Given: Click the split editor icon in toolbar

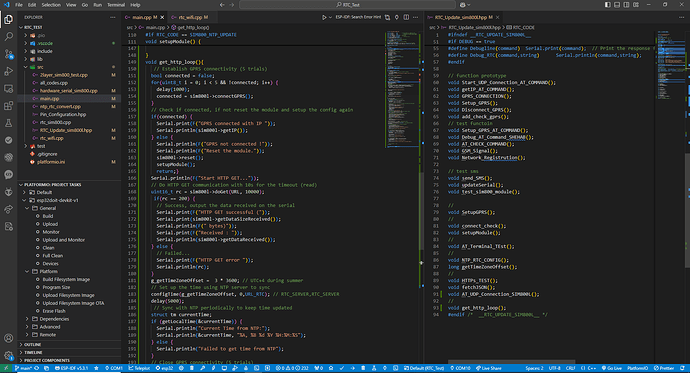Looking at the screenshot, I should point(406,17).
